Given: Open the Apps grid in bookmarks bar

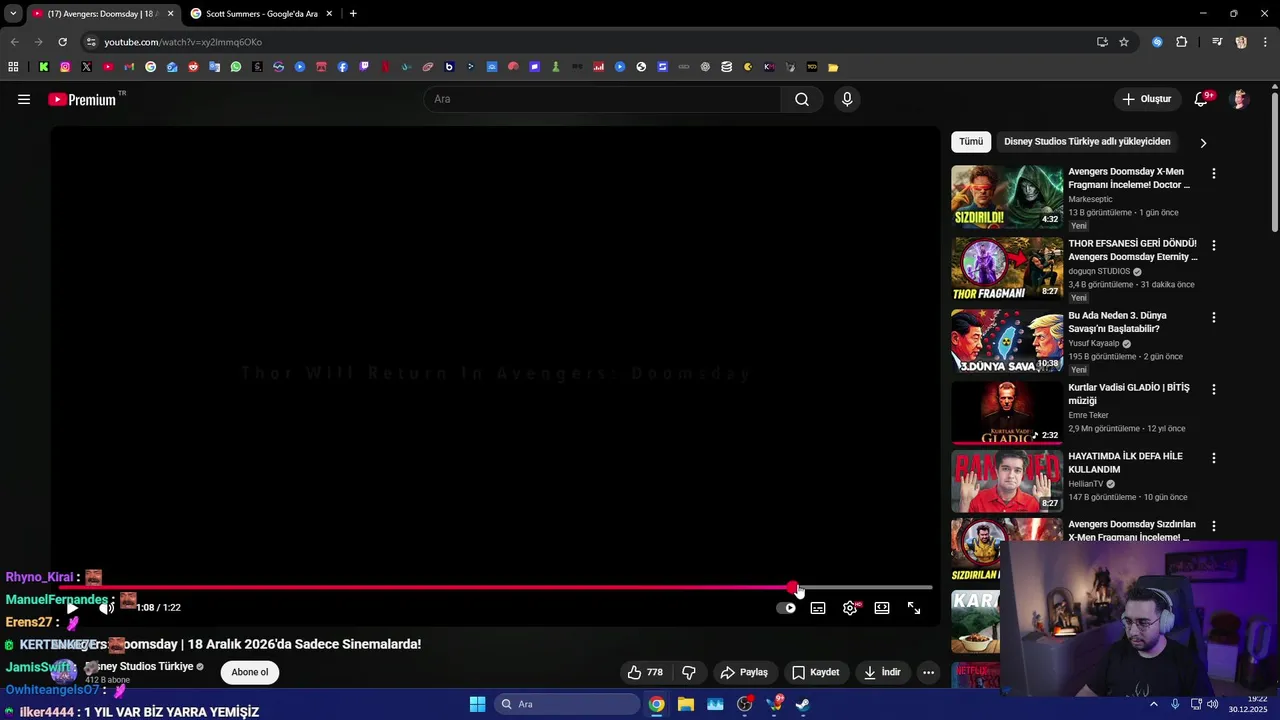Looking at the screenshot, I should pyautogui.click(x=13, y=67).
